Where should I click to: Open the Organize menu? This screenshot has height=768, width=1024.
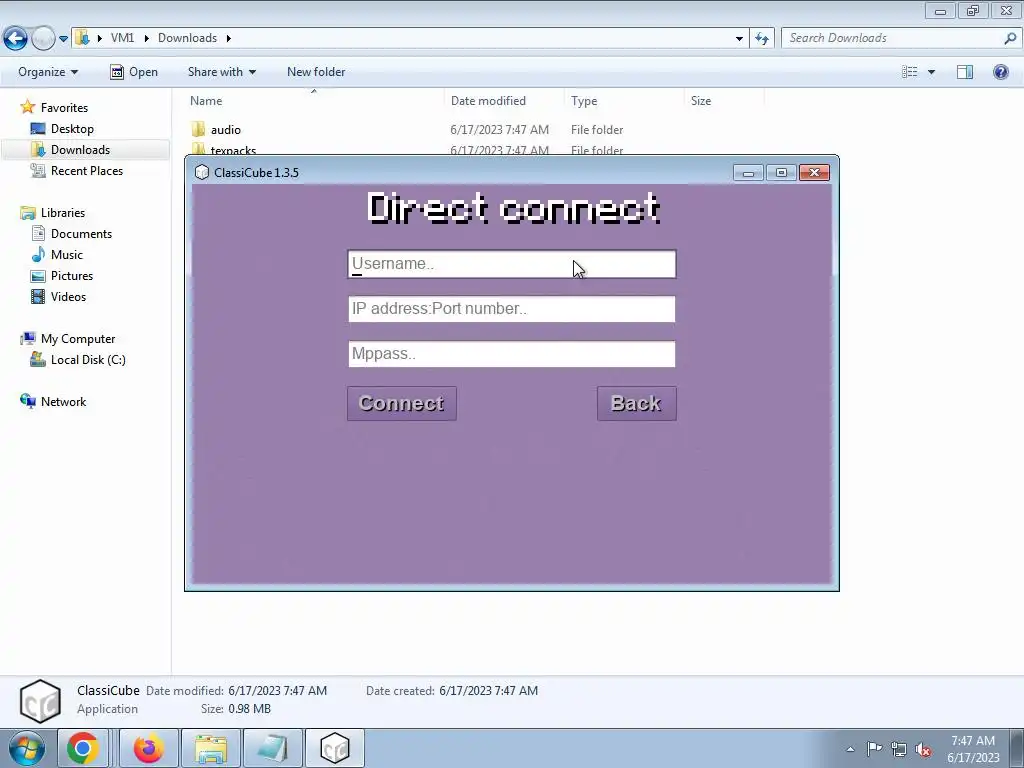tap(48, 72)
